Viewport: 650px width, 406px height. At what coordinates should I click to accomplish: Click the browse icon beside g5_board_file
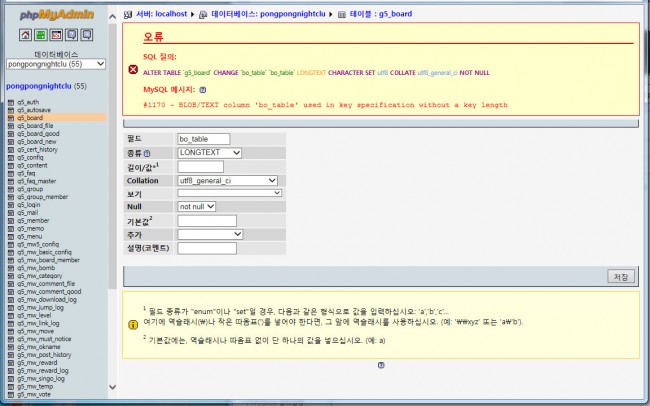(11, 126)
